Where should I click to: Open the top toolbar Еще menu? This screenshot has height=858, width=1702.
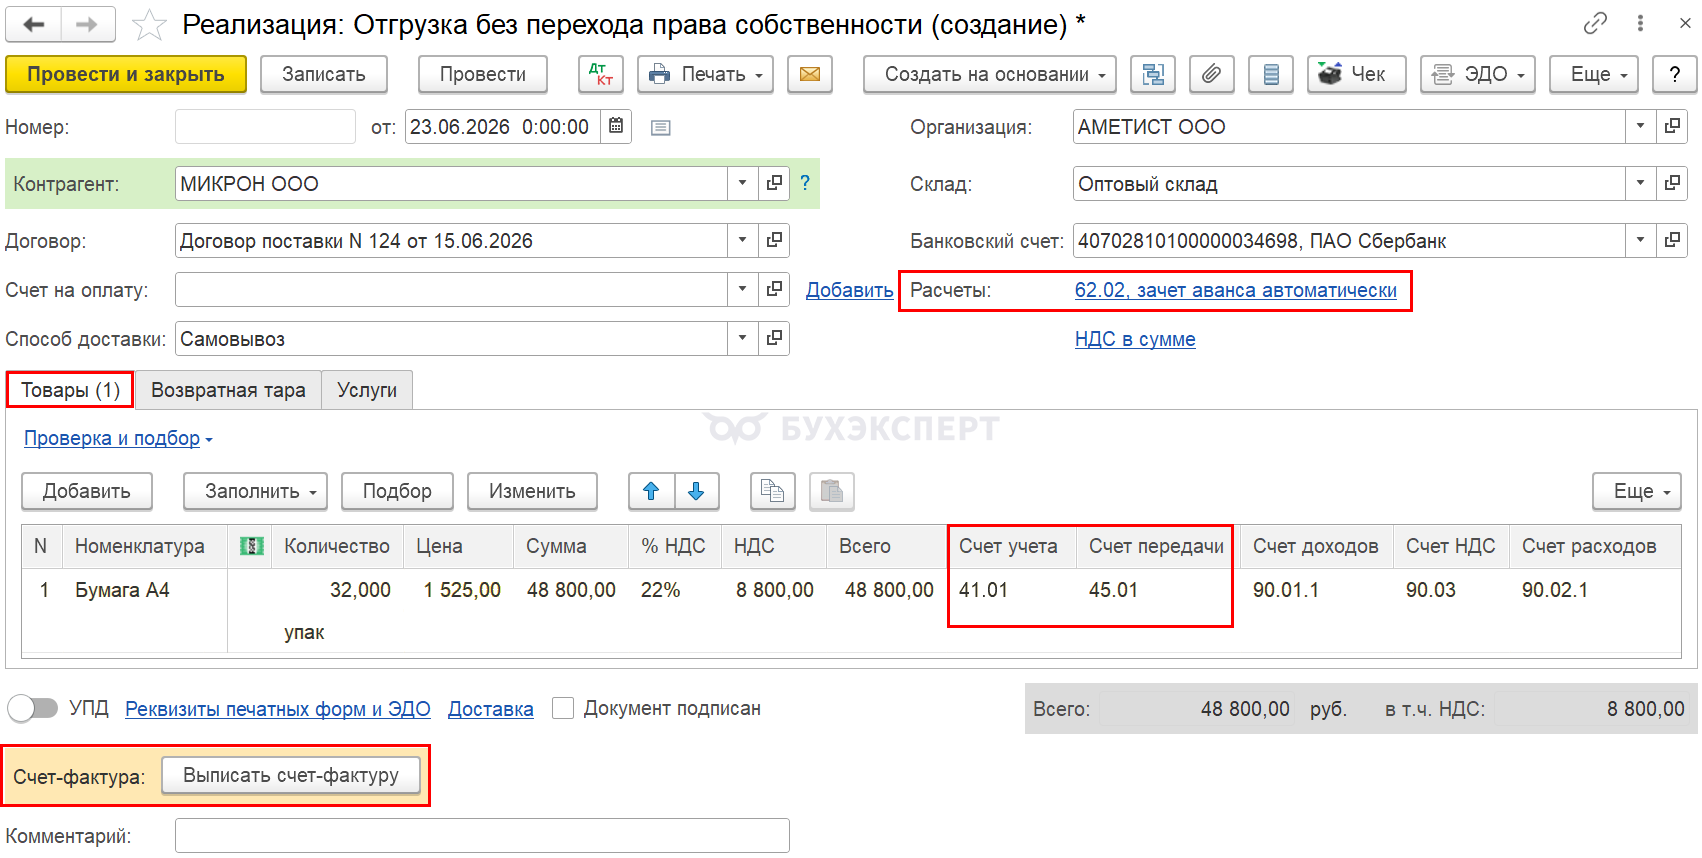pos(1594,74)
